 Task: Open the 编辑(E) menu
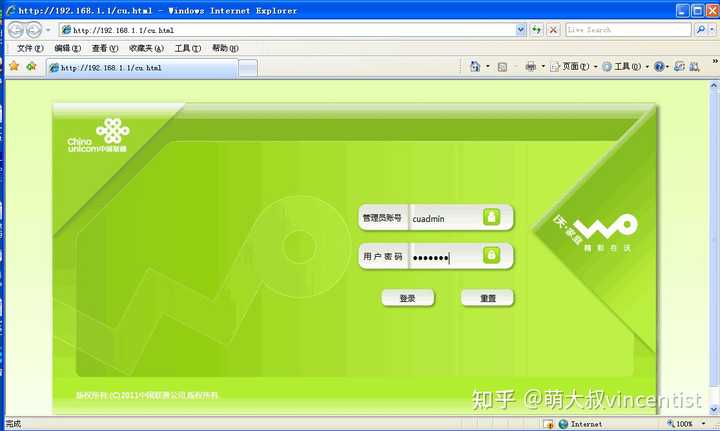(x=68, y=48)
